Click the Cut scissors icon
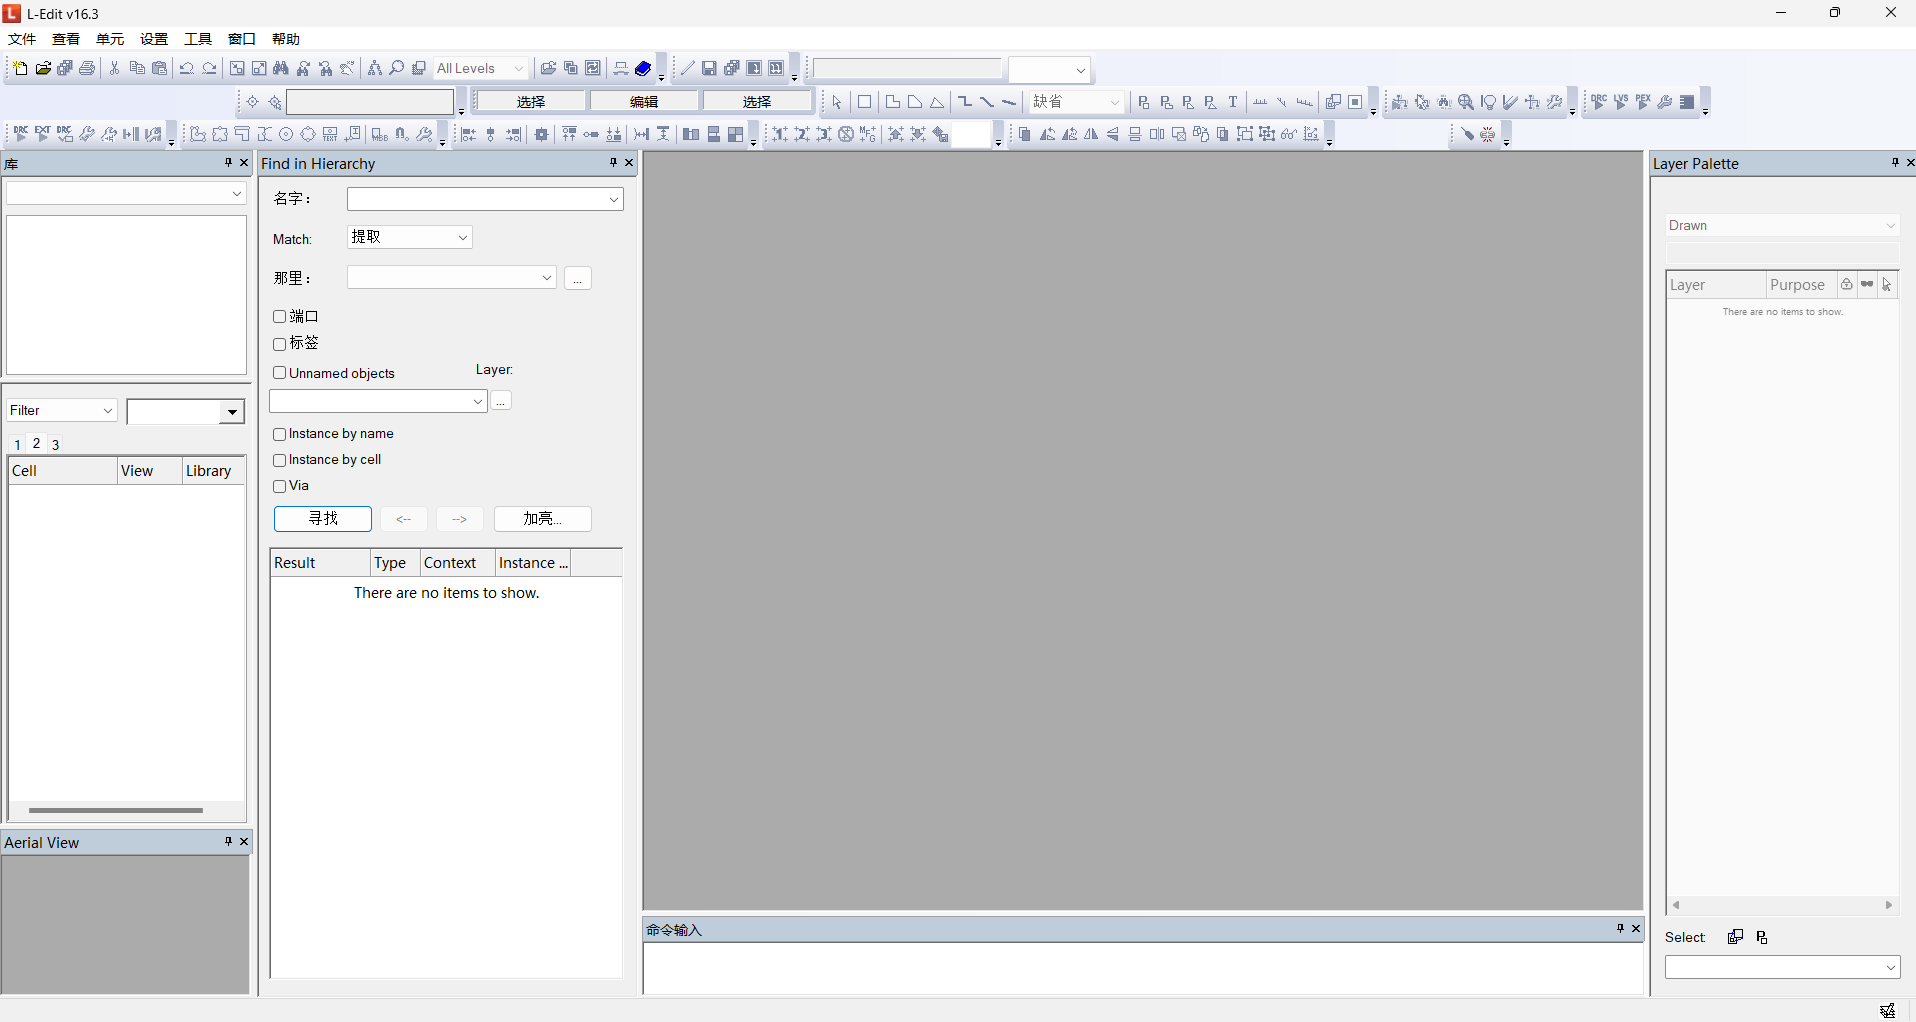 (115, 68)
